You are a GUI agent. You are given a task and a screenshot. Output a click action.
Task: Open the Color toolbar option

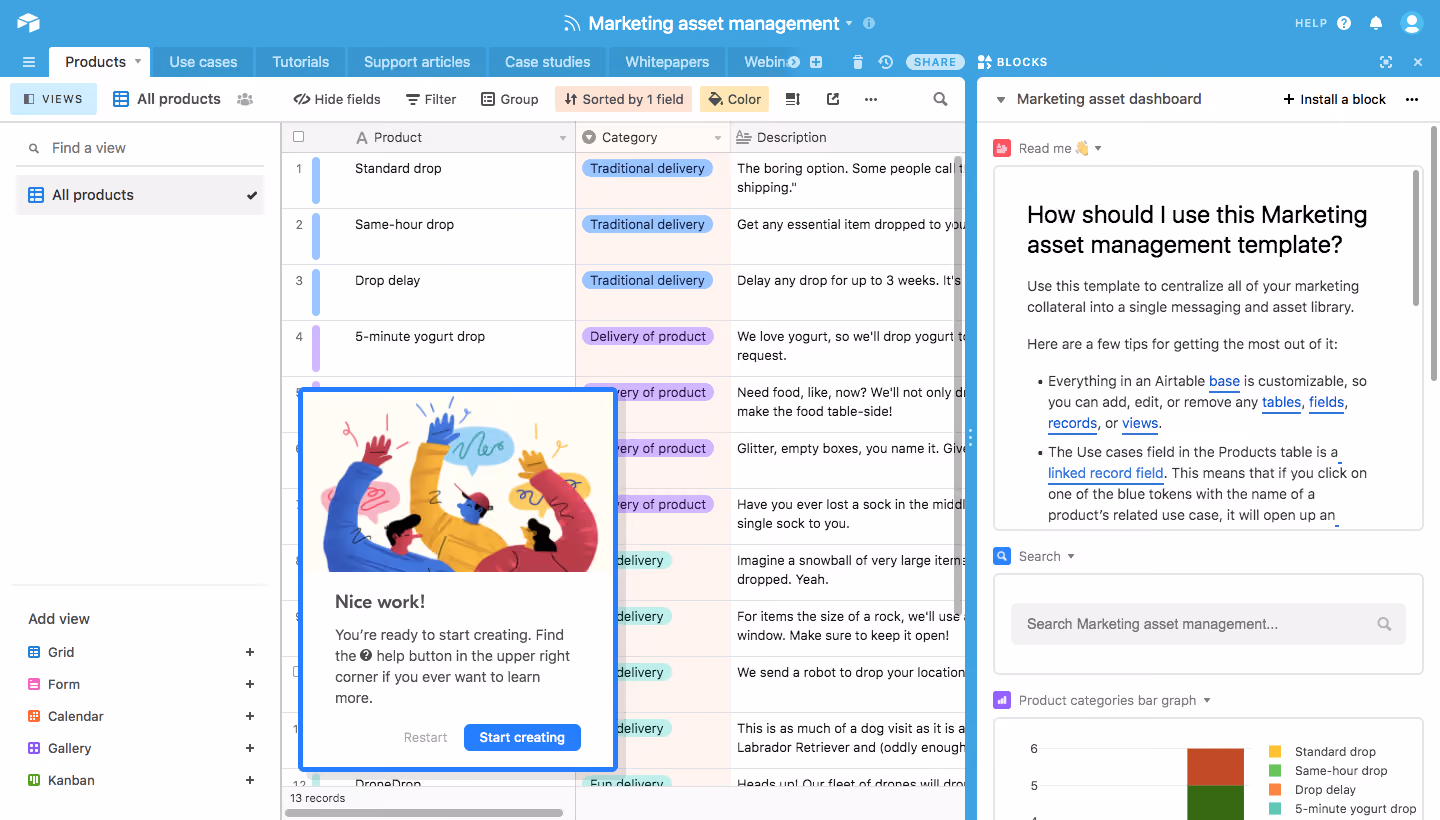click(x=734, y=99)
